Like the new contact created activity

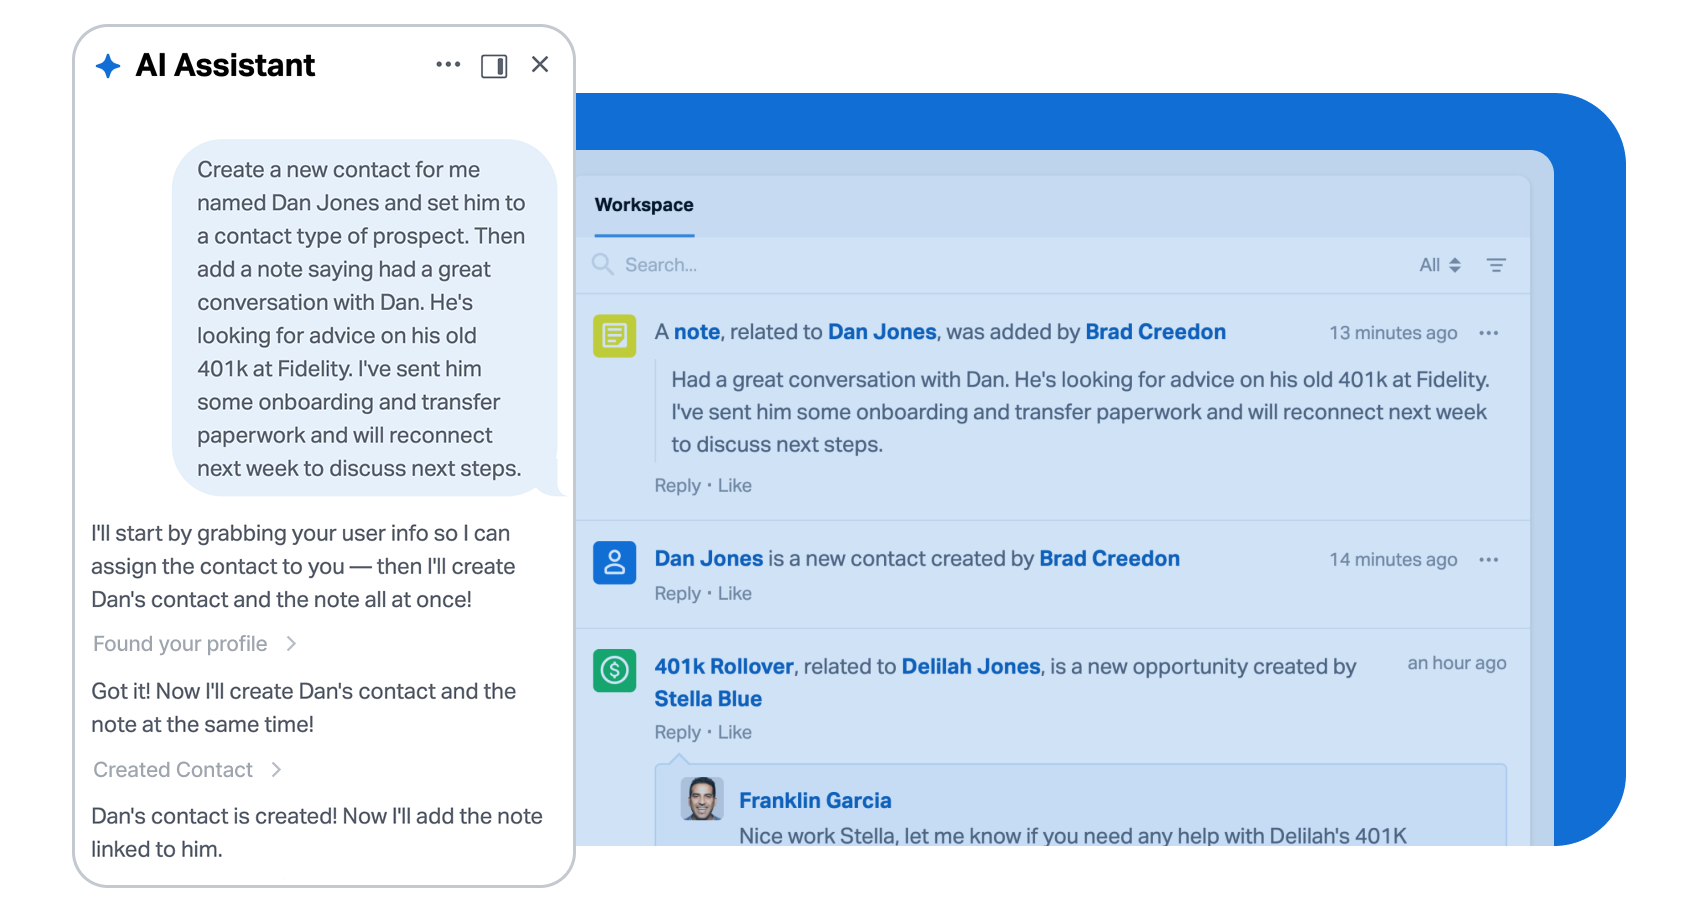pos(735,594)
